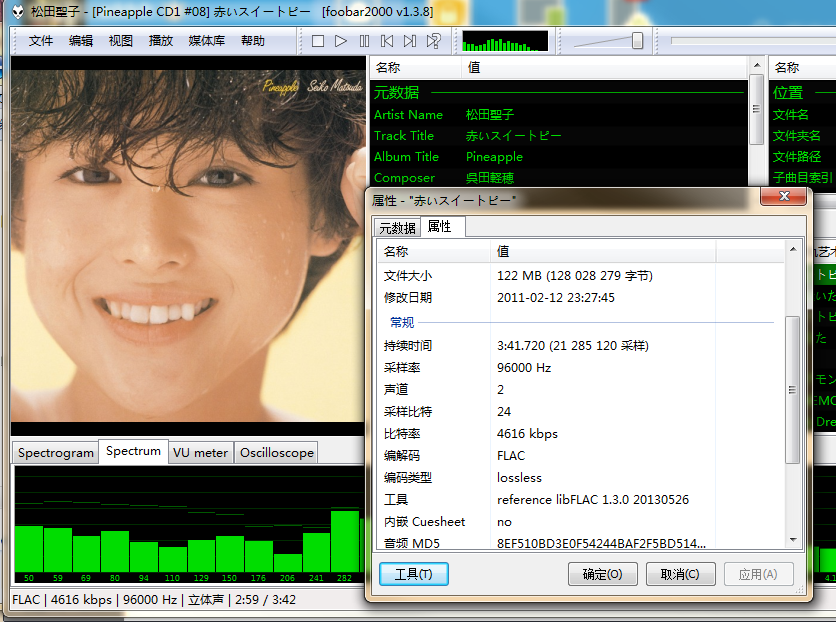Close the properties dialog with the X

tap(784, 196)
